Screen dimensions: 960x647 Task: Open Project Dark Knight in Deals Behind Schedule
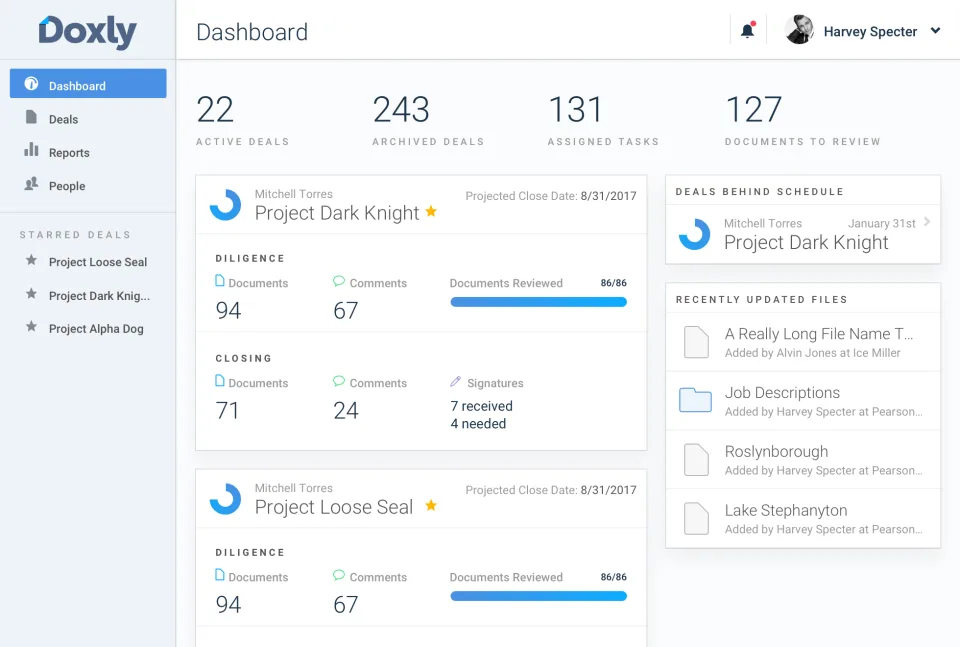[x=806, y=242]
